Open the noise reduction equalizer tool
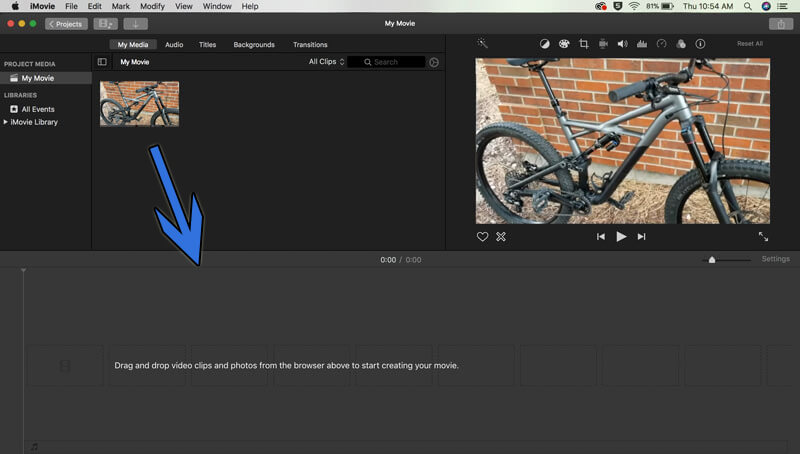This screenshot has width=800, height=454. 642,44
